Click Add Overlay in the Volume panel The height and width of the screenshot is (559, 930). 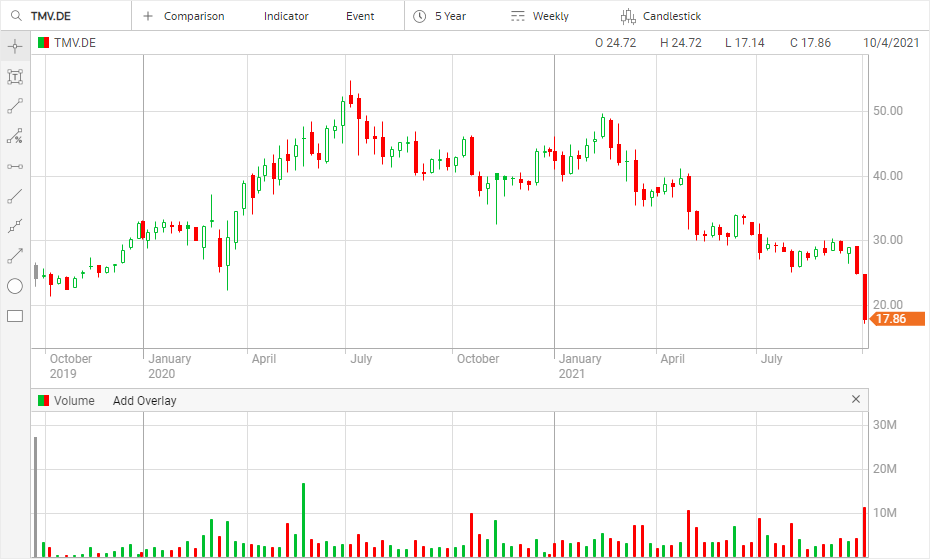(144, 401)
